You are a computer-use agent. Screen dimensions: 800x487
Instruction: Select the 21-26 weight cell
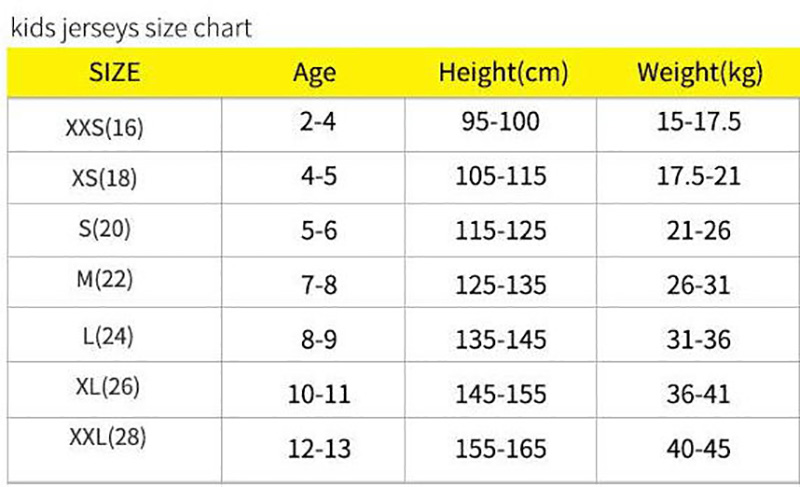[x=702, y=231]
